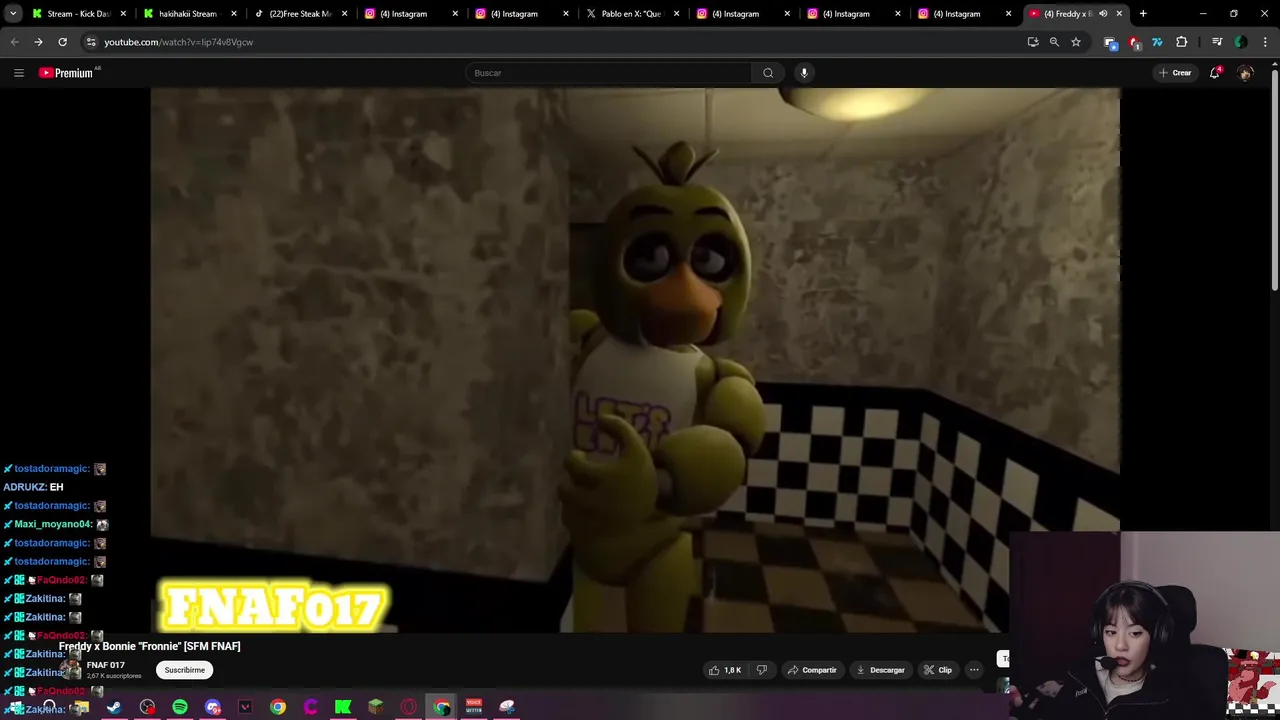Screen dimensions: 1280x720
Task: Open File Explorer from the taskbar
Action: click(82, 707)
